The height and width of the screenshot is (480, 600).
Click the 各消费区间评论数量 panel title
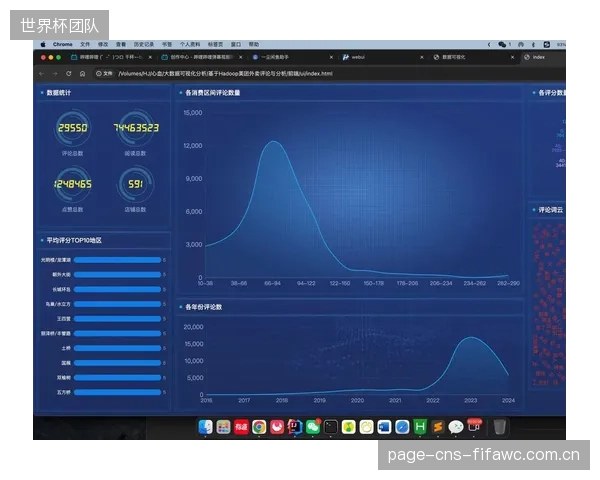[213, 93]
